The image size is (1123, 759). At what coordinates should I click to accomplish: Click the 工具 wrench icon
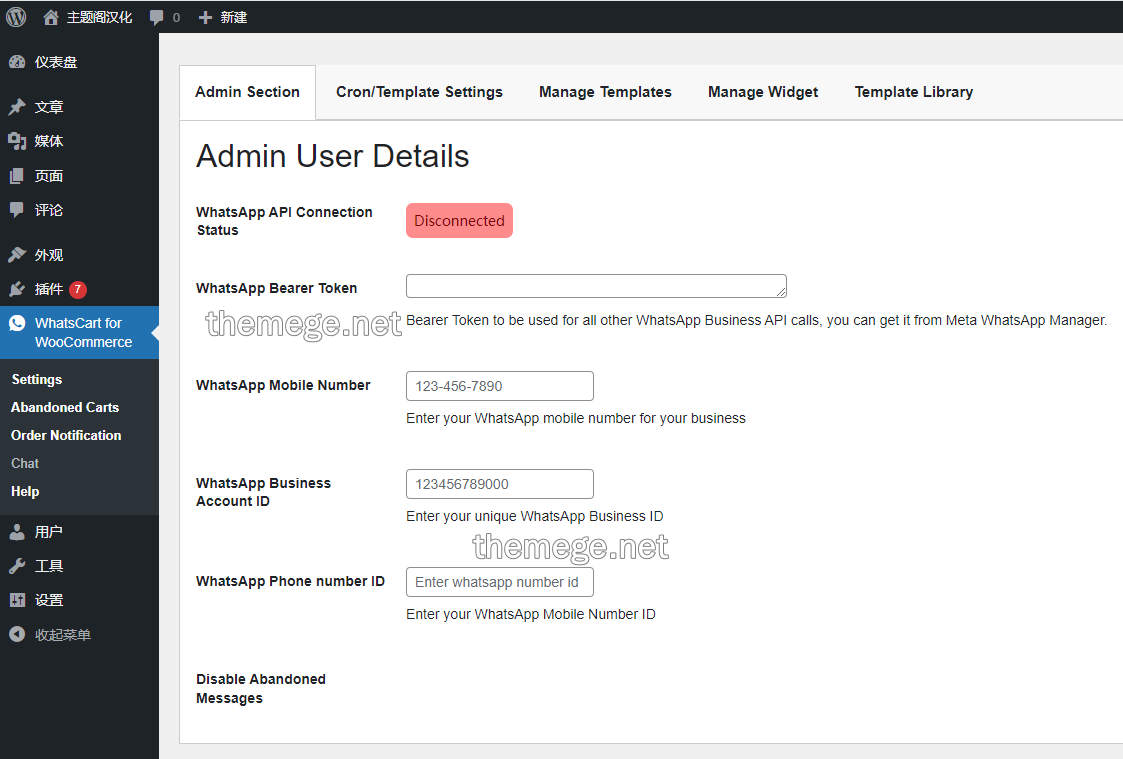click(x=17, y=566)
